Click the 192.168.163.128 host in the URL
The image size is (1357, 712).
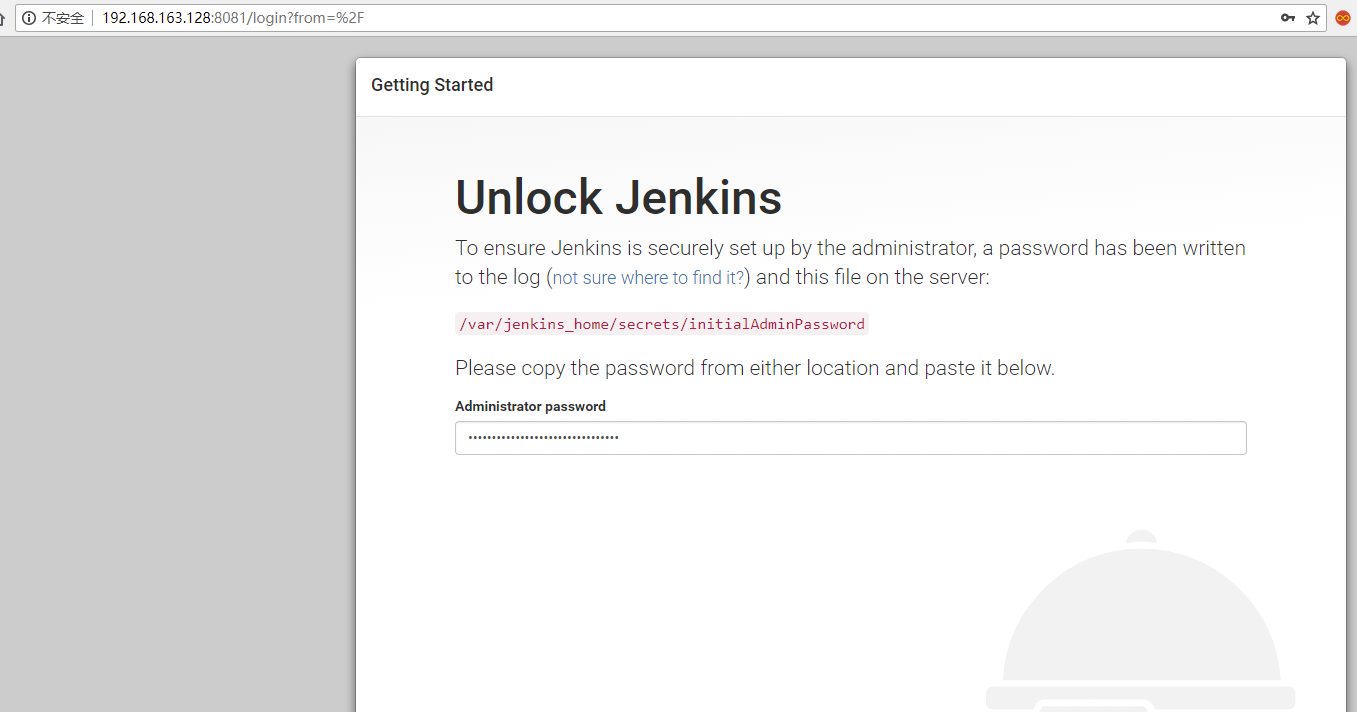[156, 18]
